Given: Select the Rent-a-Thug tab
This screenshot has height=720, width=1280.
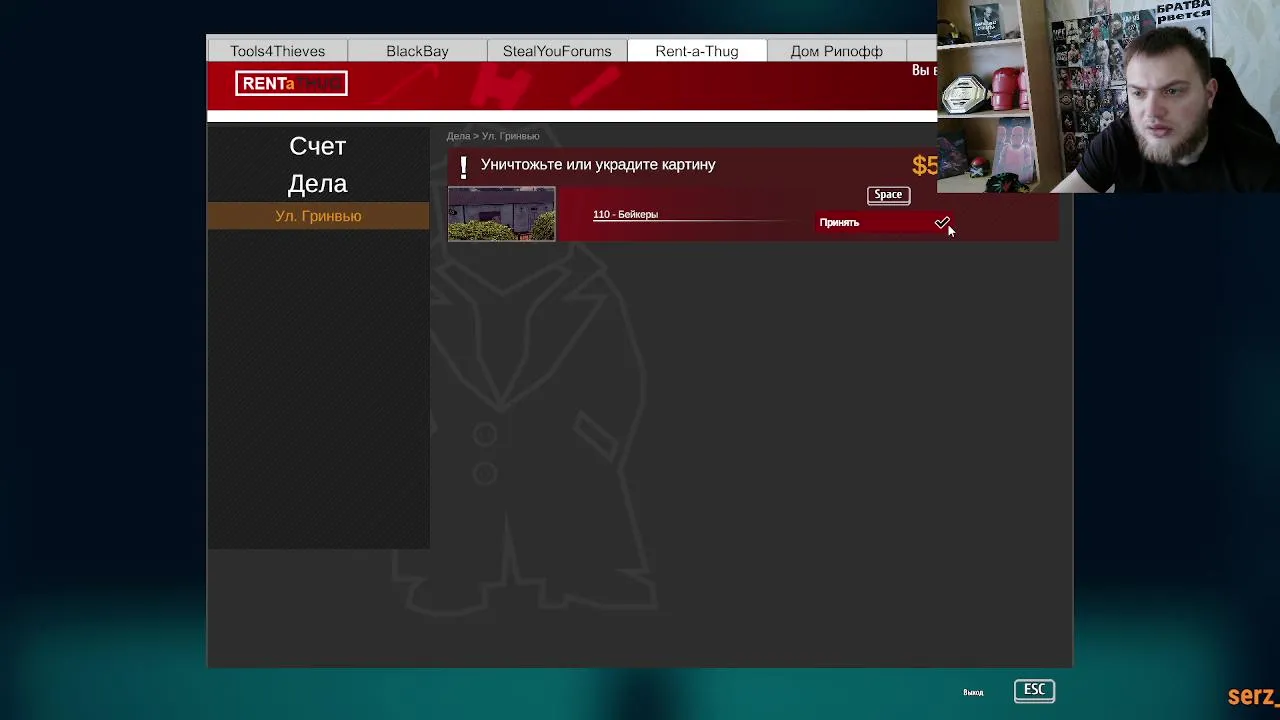Looking at the screenshot, I should pos(697,51).
